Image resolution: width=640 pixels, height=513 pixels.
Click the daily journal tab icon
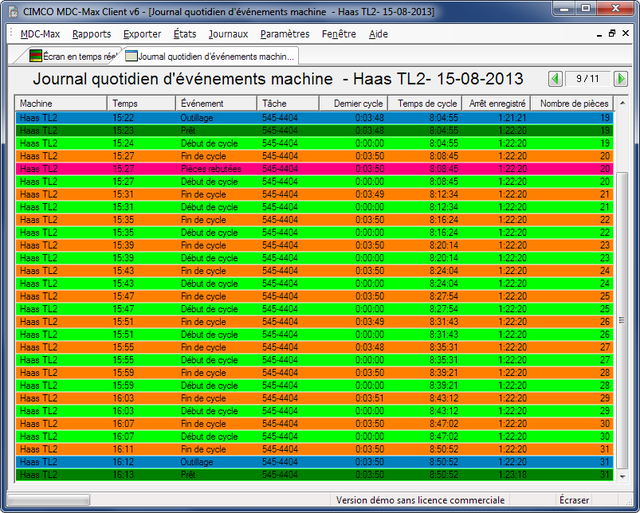point(131,56)
